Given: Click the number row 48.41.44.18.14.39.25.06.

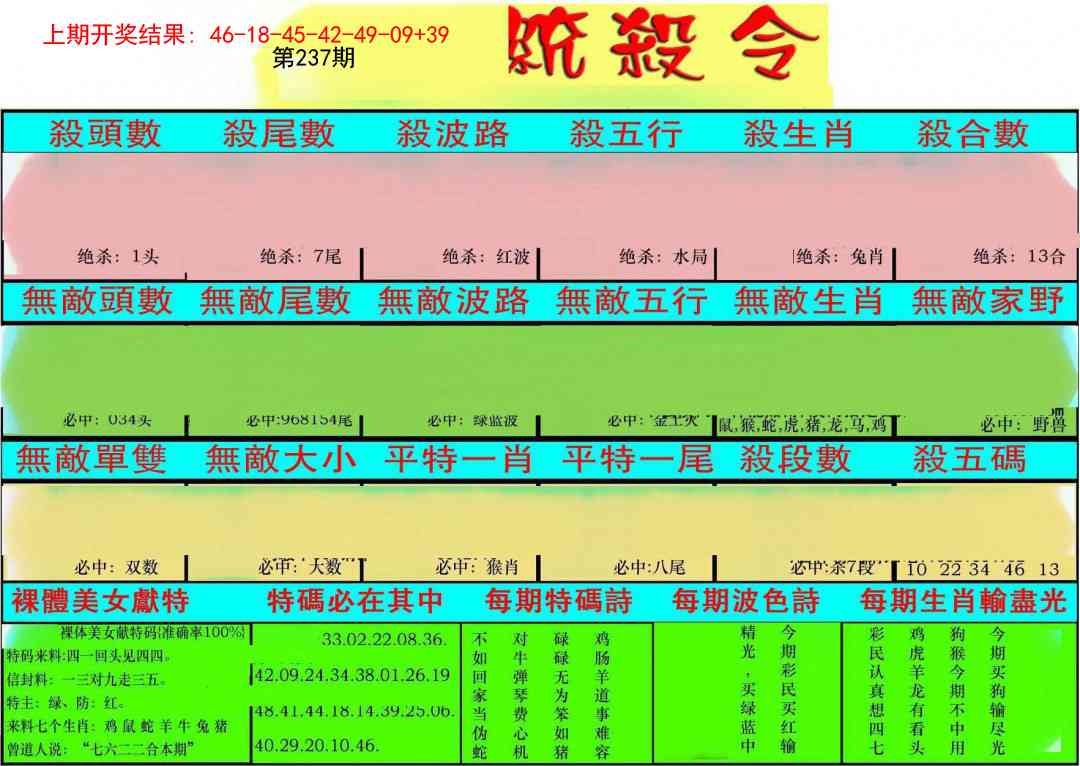Looking at the screenshot, I should click(x=354, y=711).
